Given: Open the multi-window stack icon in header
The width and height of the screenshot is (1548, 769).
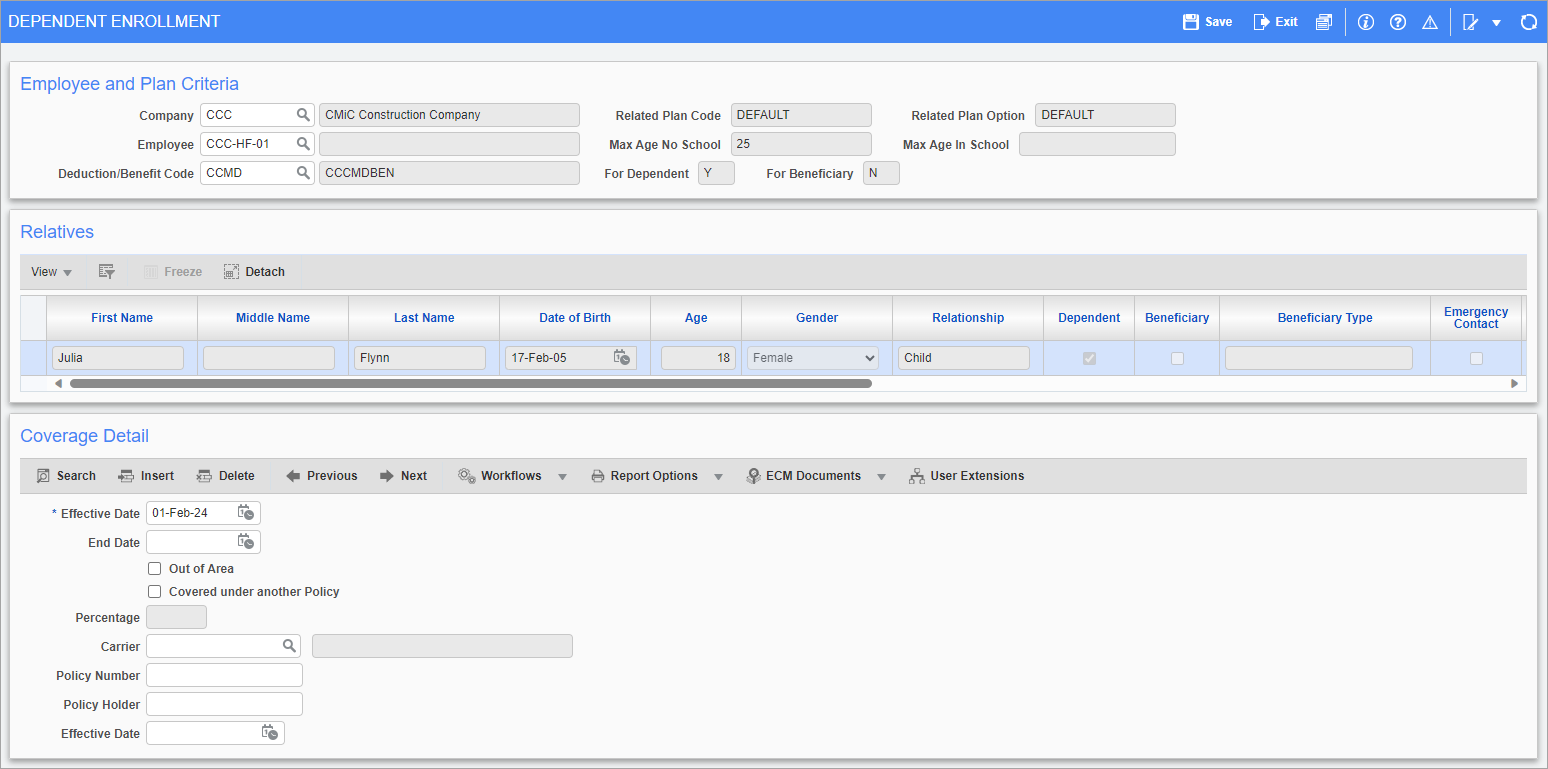Looking at the screenshot, I should pos(1324,22).
